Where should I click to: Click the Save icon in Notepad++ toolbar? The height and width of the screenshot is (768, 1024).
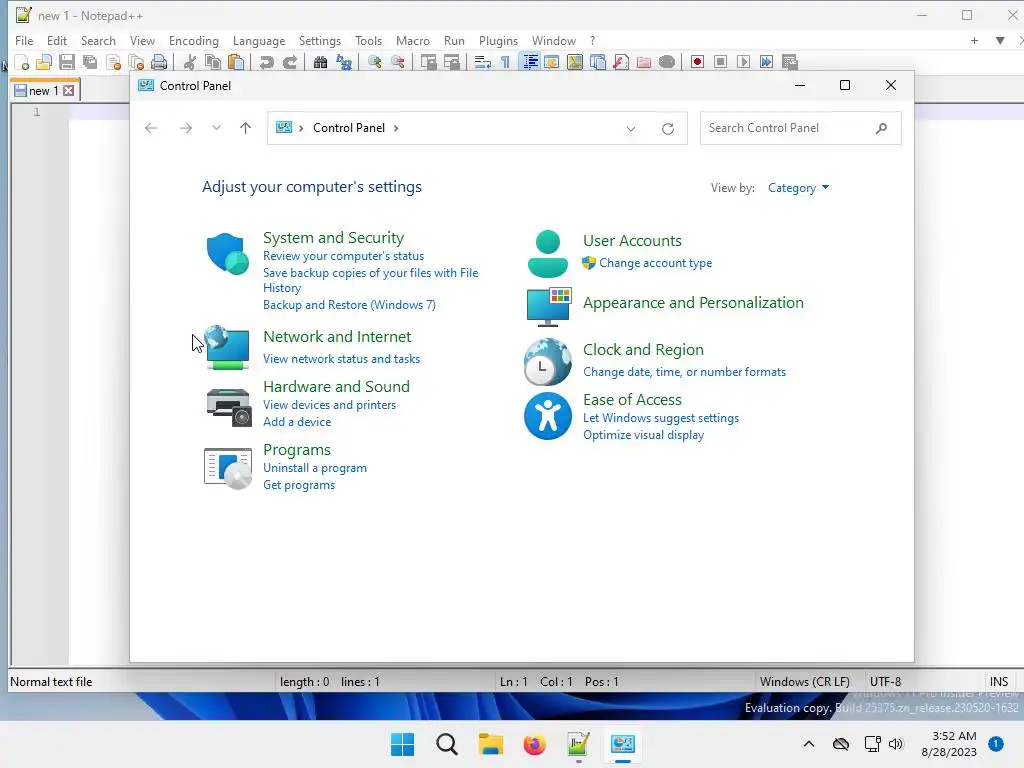coord(67,62)
